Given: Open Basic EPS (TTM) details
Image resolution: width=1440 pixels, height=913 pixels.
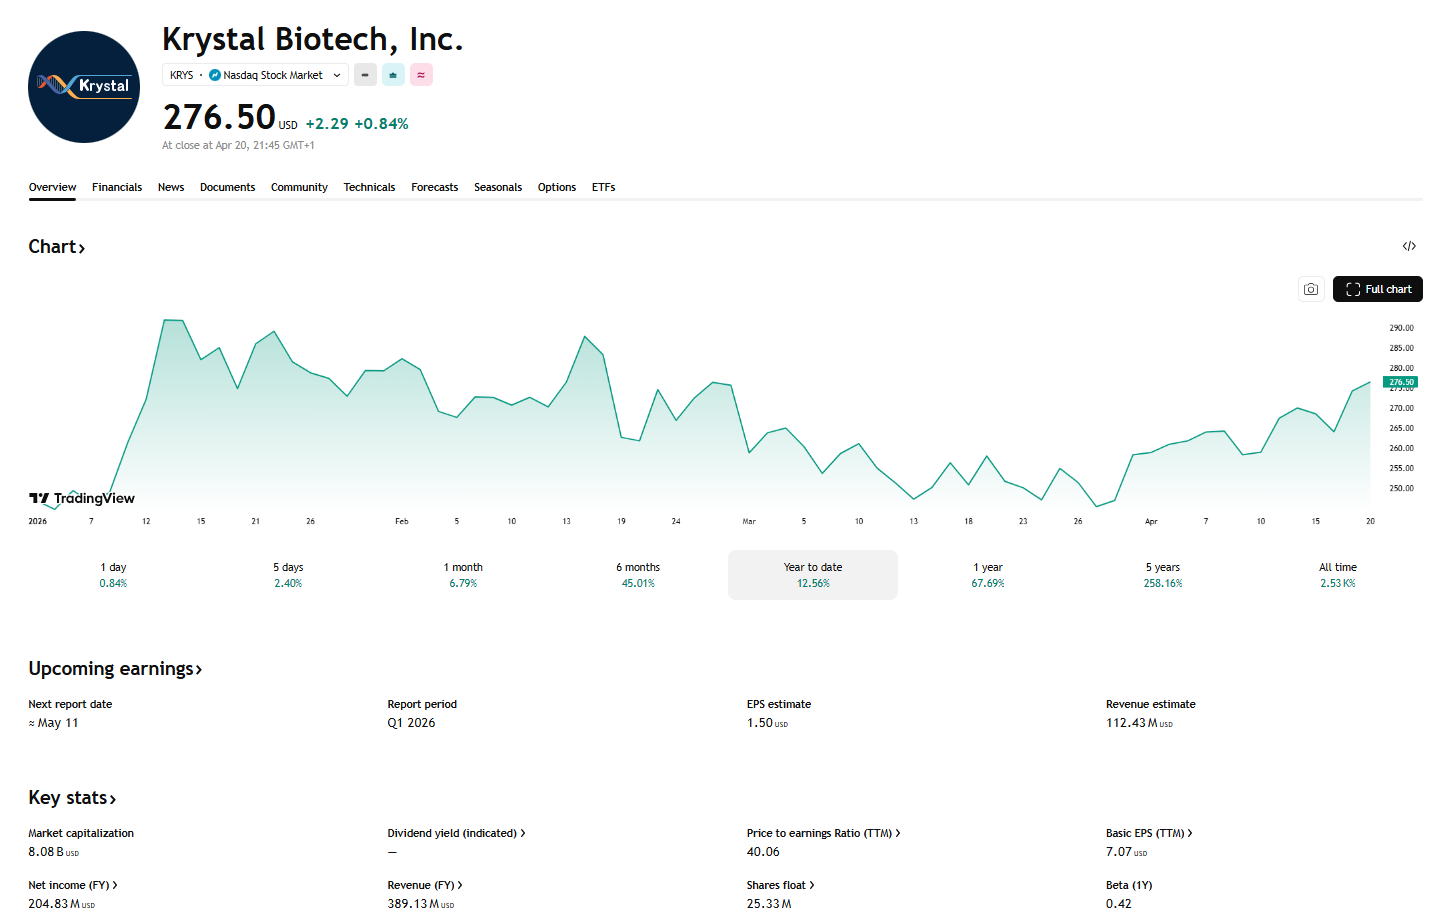Looking at the screenshot, I should click(1149, 833).
